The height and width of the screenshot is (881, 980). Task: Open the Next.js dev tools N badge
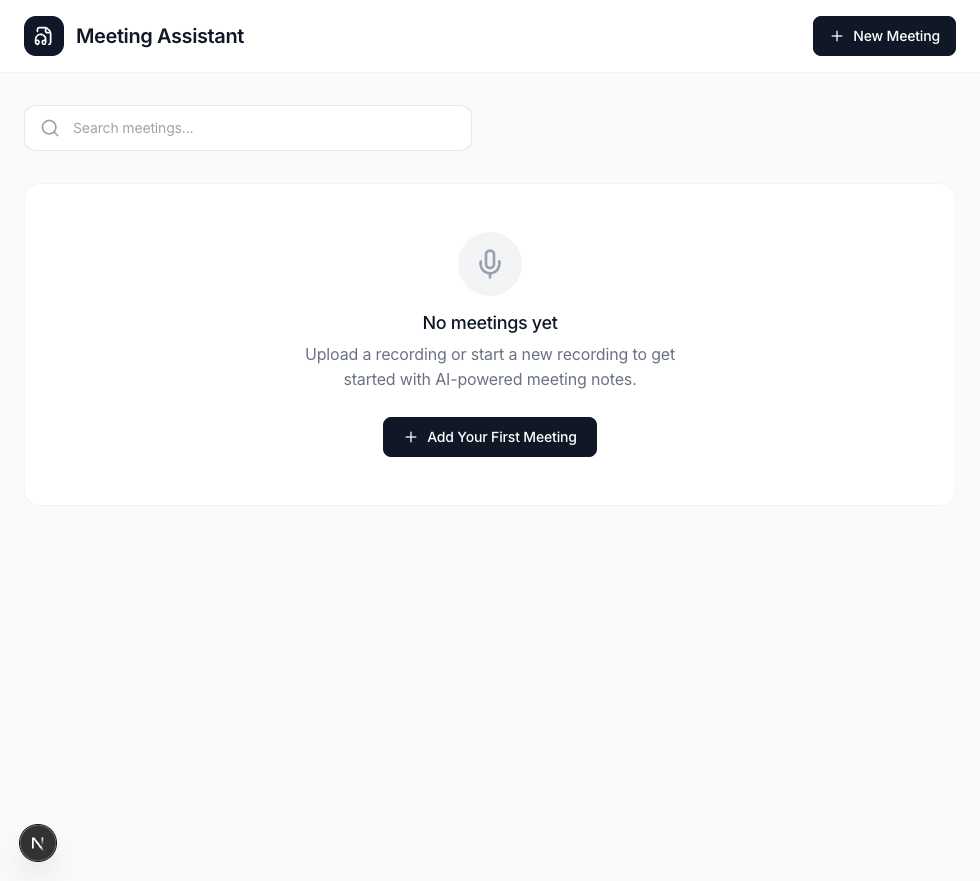click(x=38, y=843)
